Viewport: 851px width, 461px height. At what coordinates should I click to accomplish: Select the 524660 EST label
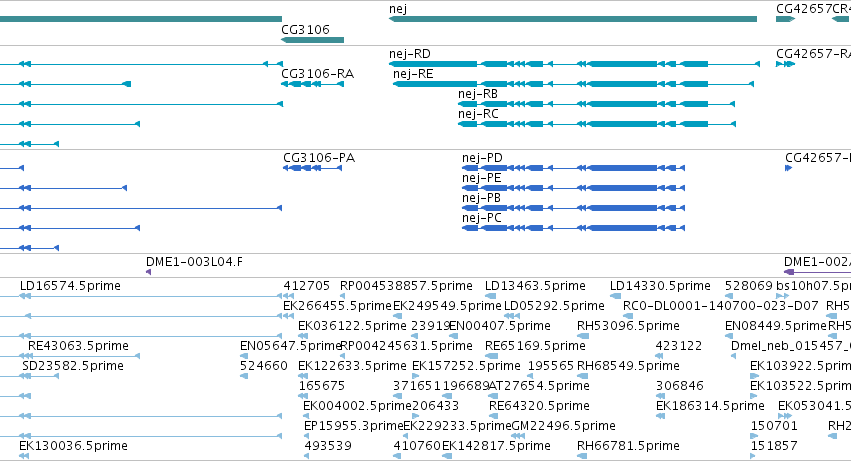click(264, 366)
